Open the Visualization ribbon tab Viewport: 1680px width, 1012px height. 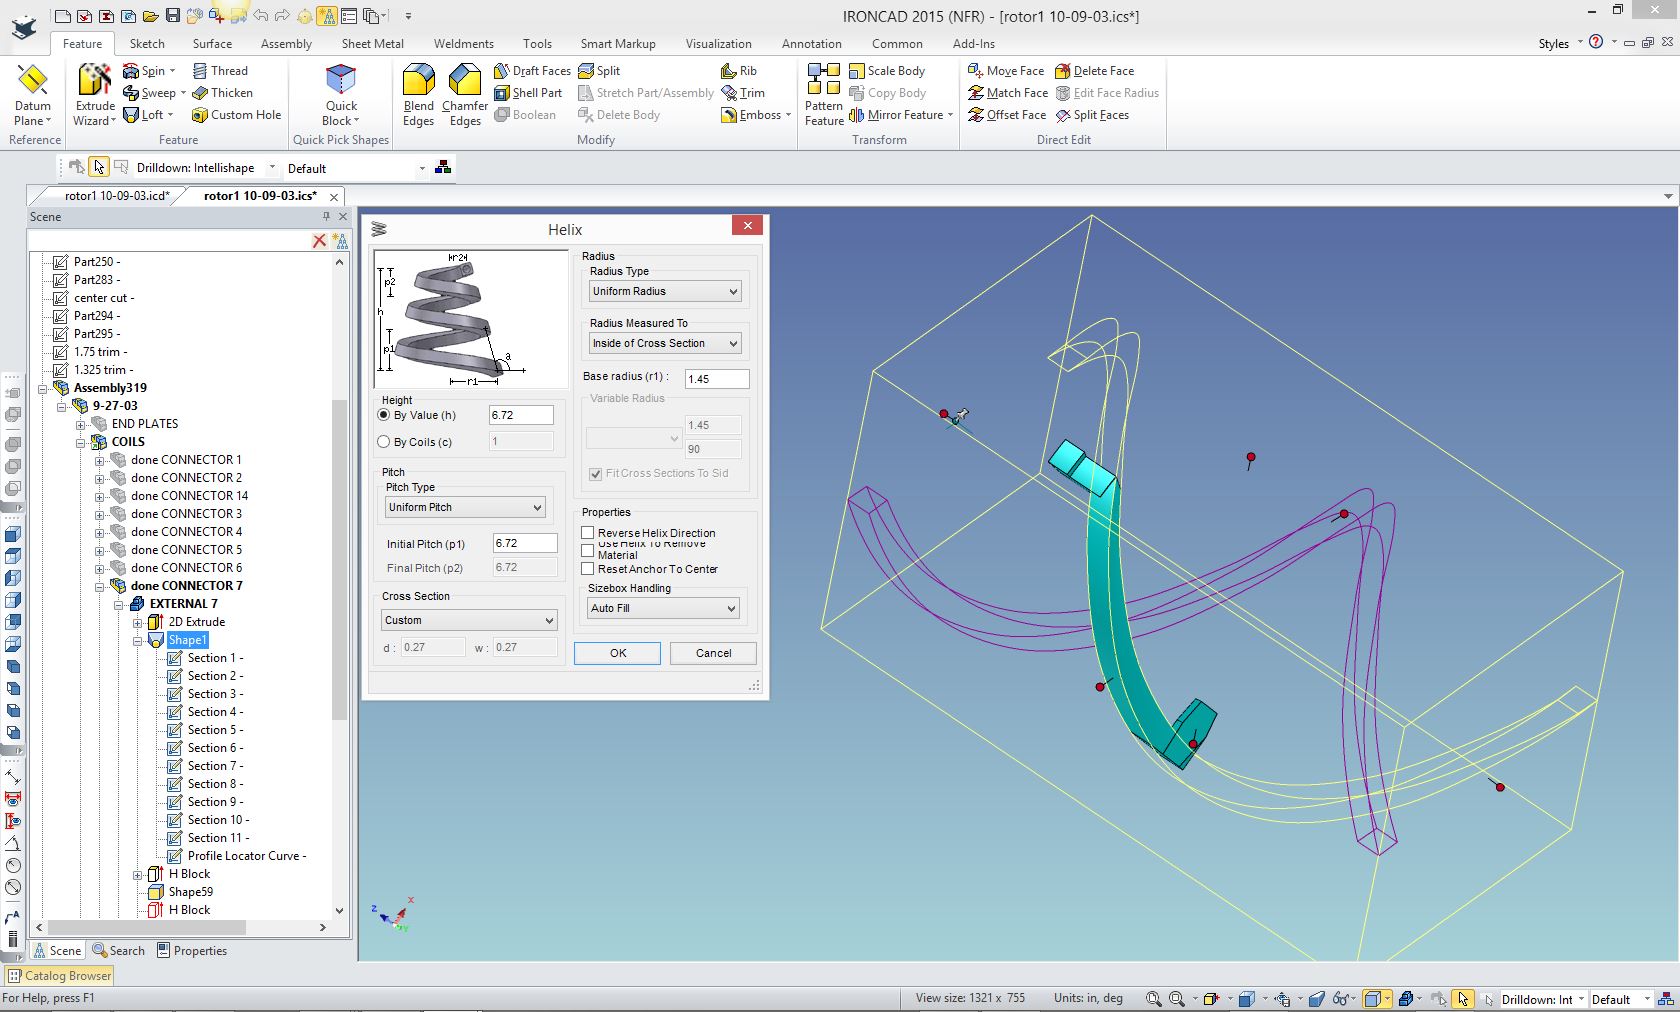click(718, 44)
